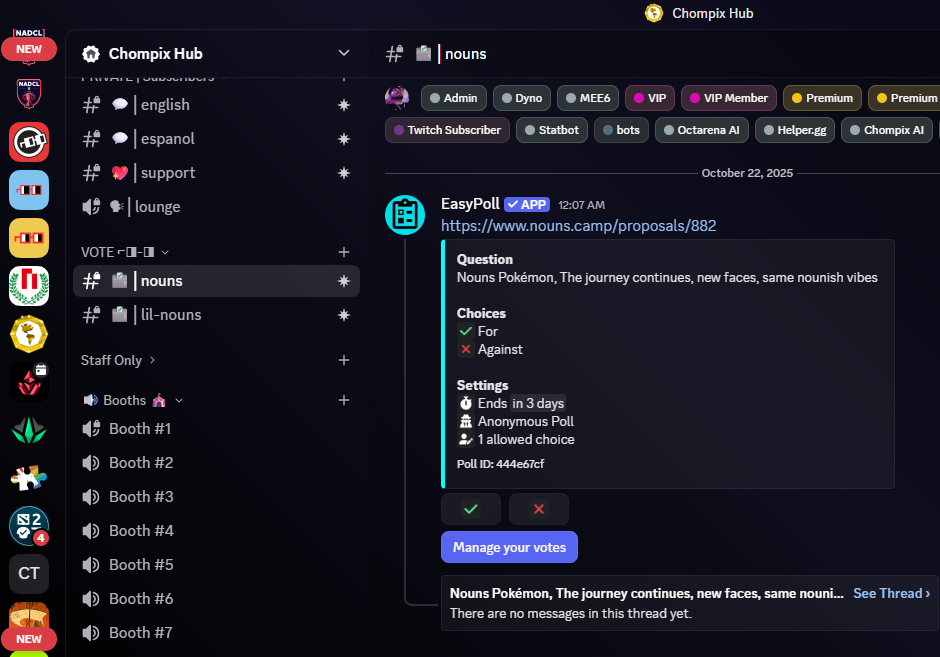Click See Thread link
940x657 pixels.
(x=891, y=593)
